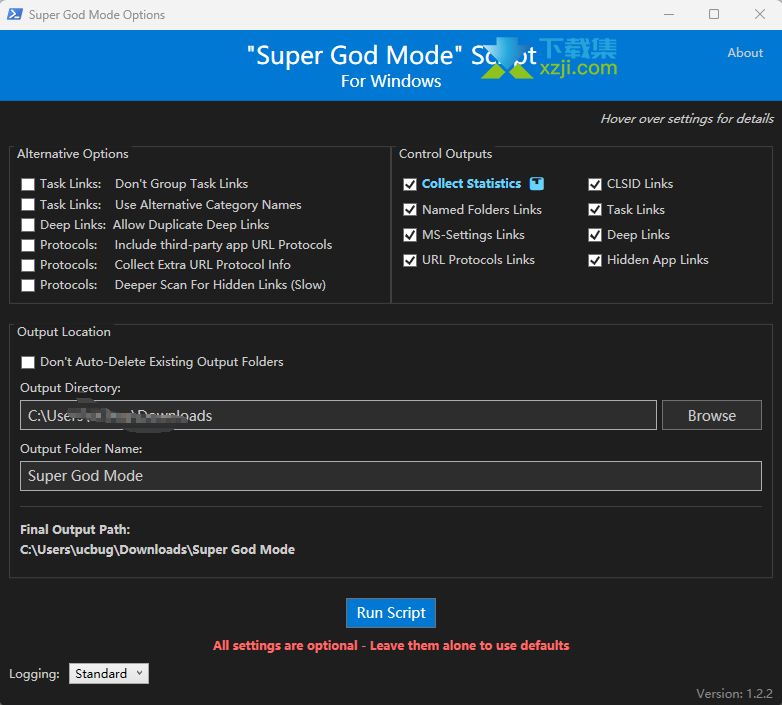This screenshot has width=782, height=705.
Task: Check Allow Duplicate Deep Links
Action: point(28,225)
